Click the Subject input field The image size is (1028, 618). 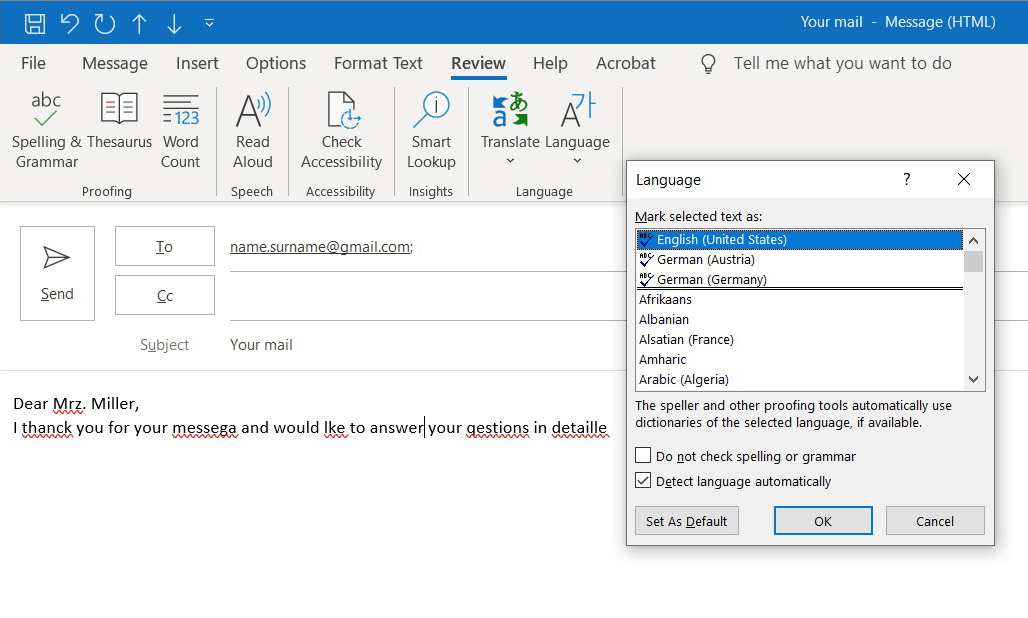pyautogui.click(x=400, y=344)
